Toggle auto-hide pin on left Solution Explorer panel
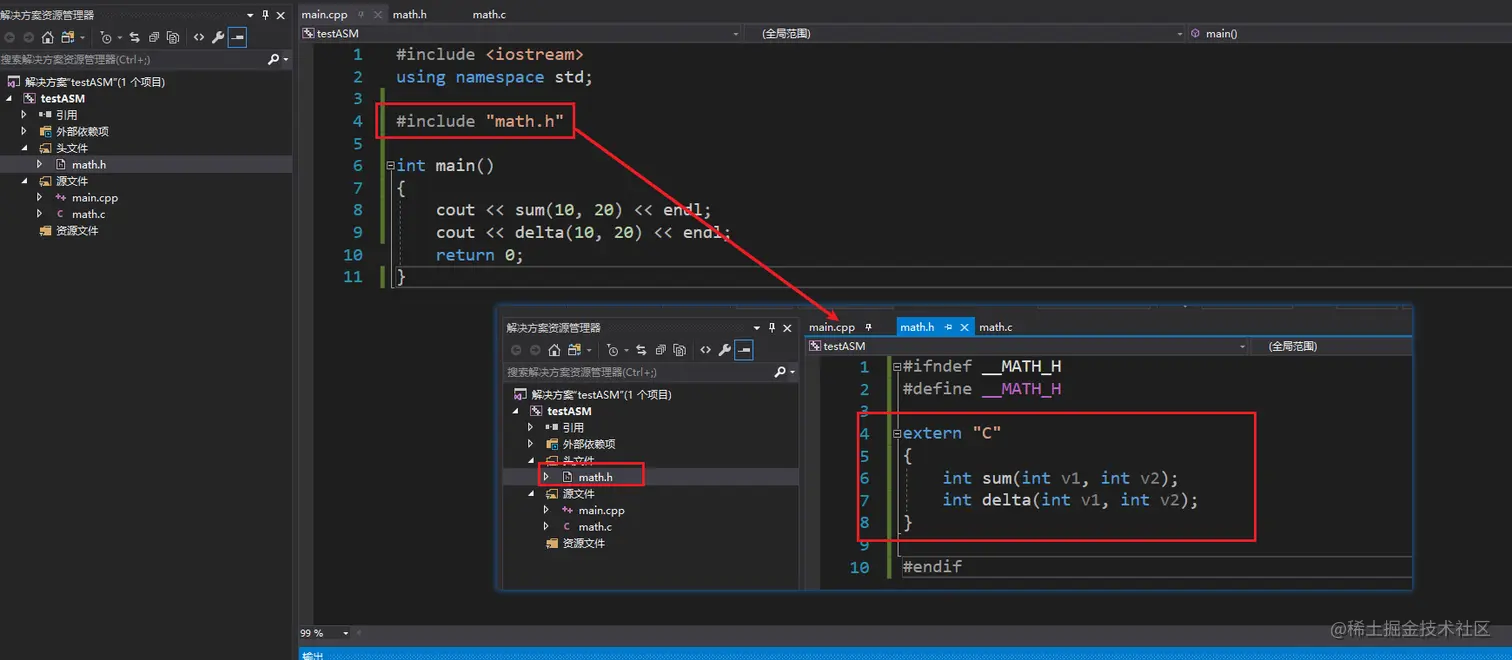The image size is (1512, 660). click(265, 15)
